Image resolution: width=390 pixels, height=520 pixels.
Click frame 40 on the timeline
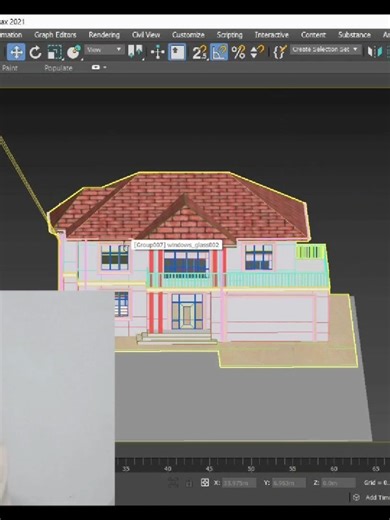coord(168,469)
